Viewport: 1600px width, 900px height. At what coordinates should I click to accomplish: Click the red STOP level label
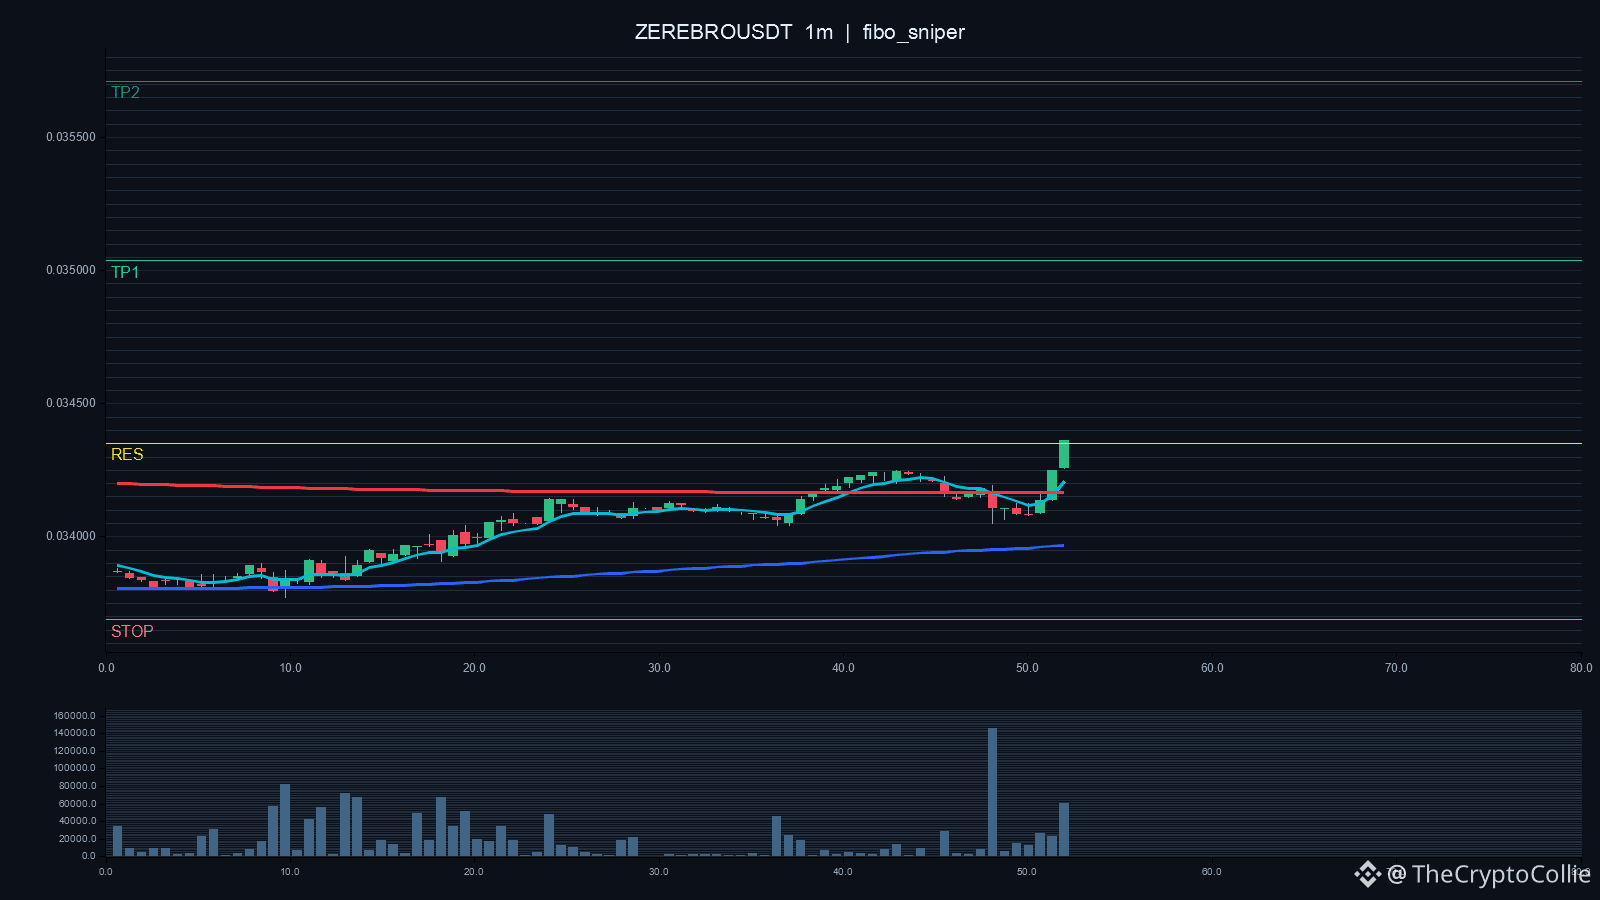click(132, 631)
